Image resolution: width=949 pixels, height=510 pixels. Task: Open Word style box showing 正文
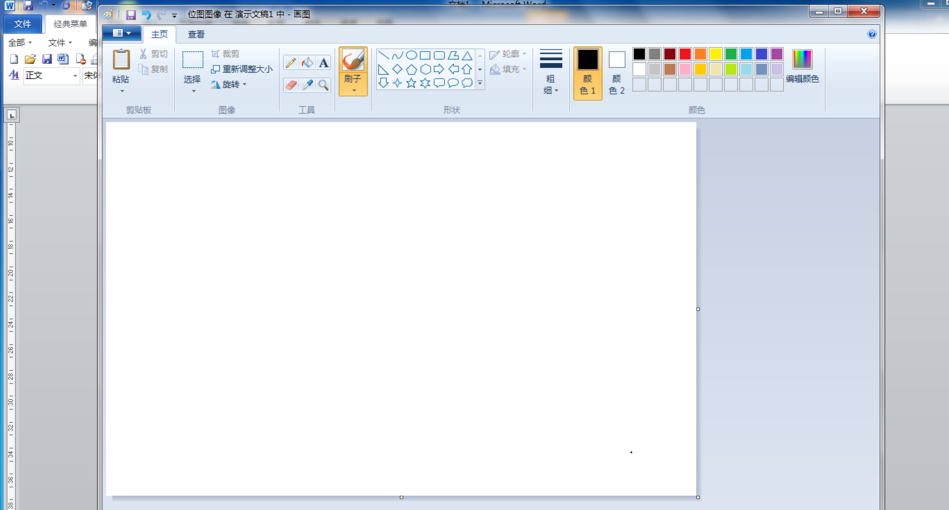click(51, 75)
